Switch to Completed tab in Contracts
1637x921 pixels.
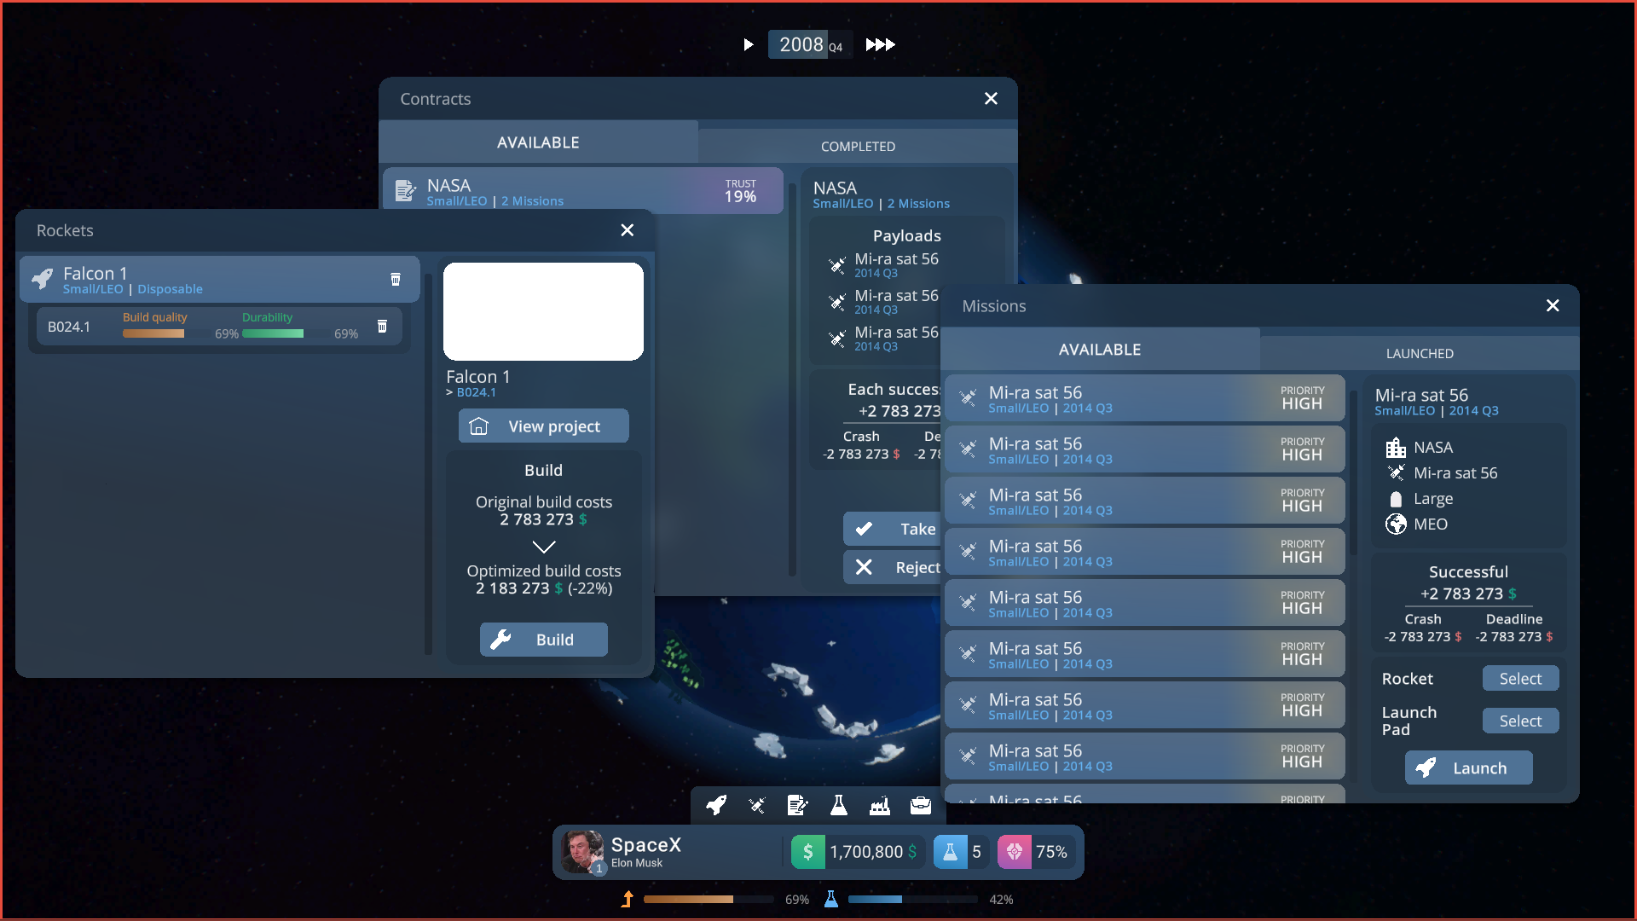pyautogui.click(x=857, y=146)
